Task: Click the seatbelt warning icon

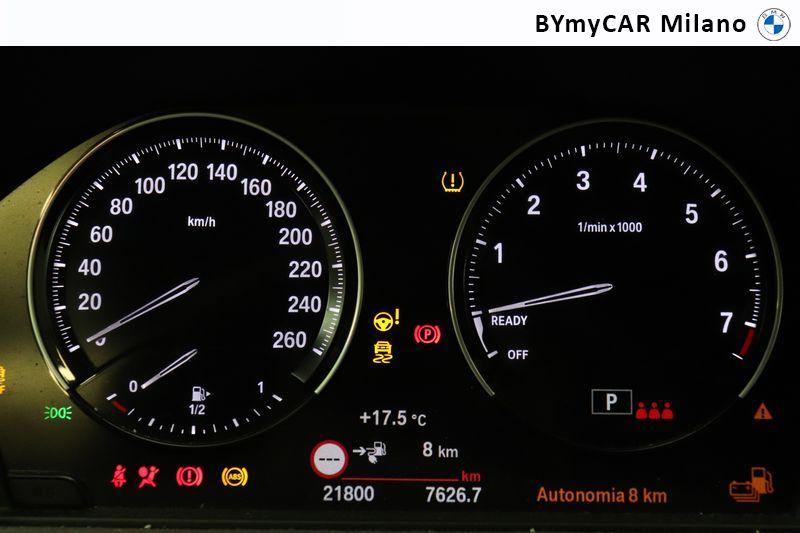Action: 119,476
